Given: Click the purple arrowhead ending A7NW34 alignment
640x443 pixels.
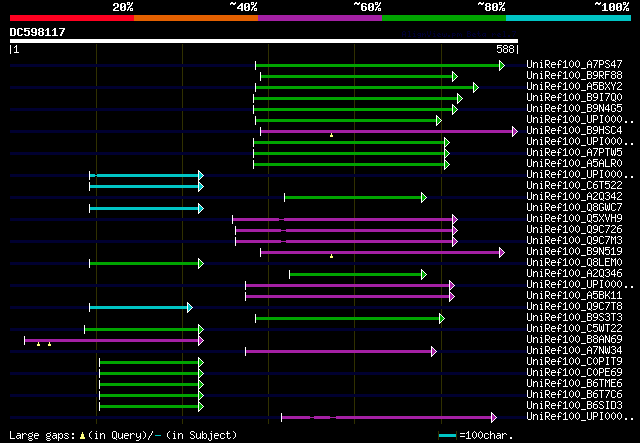Looking at the screenshot, I should [434, 352].
